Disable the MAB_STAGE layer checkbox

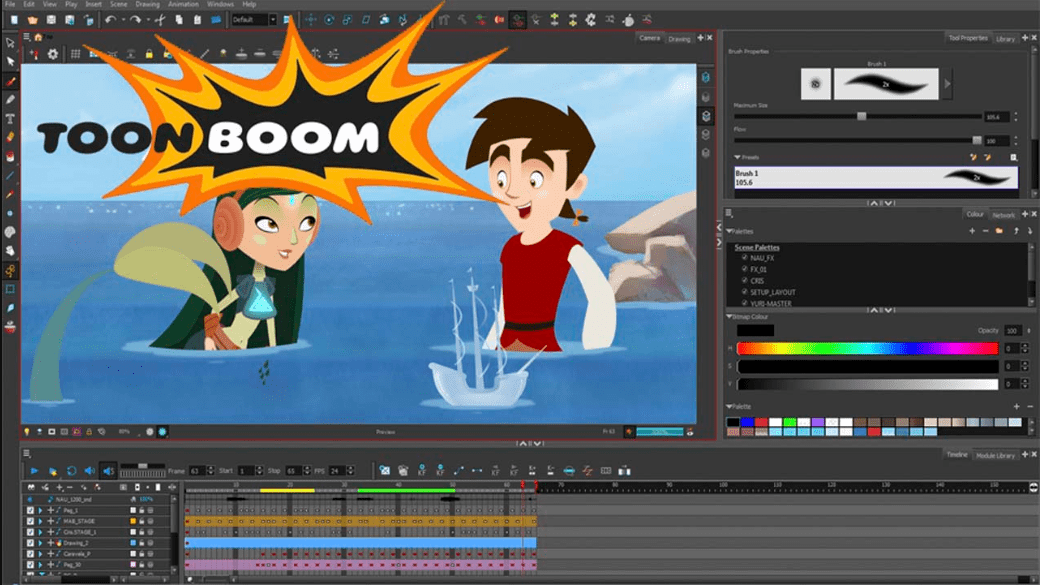point(30,521)
